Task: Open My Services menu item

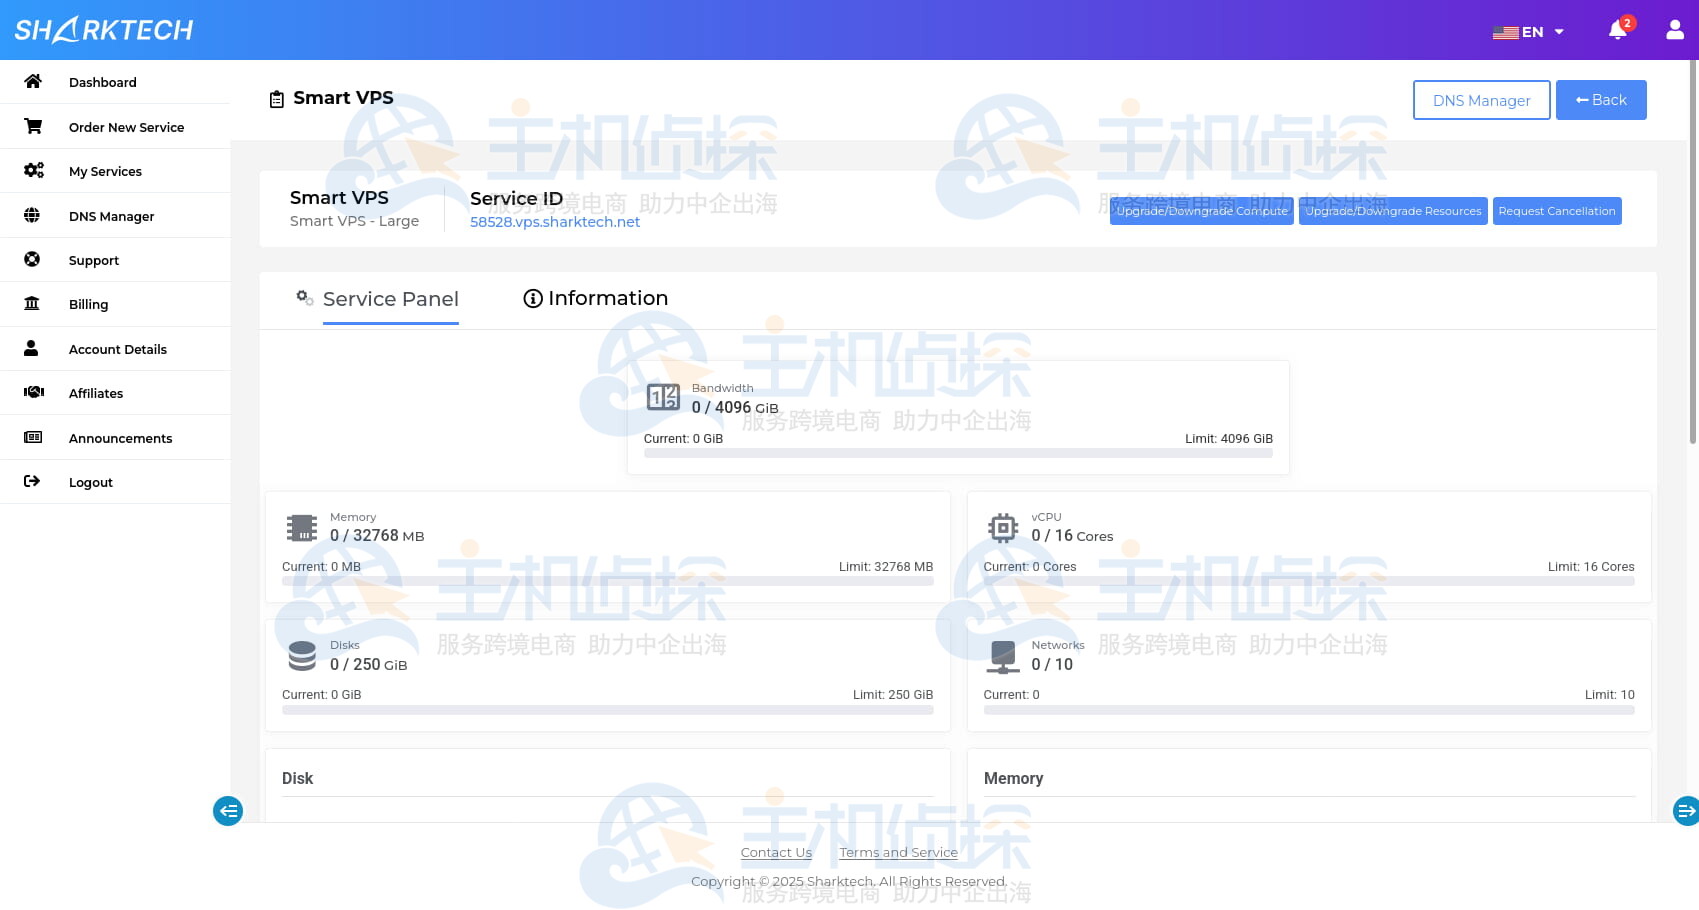Action: click(x=115, y=171)
